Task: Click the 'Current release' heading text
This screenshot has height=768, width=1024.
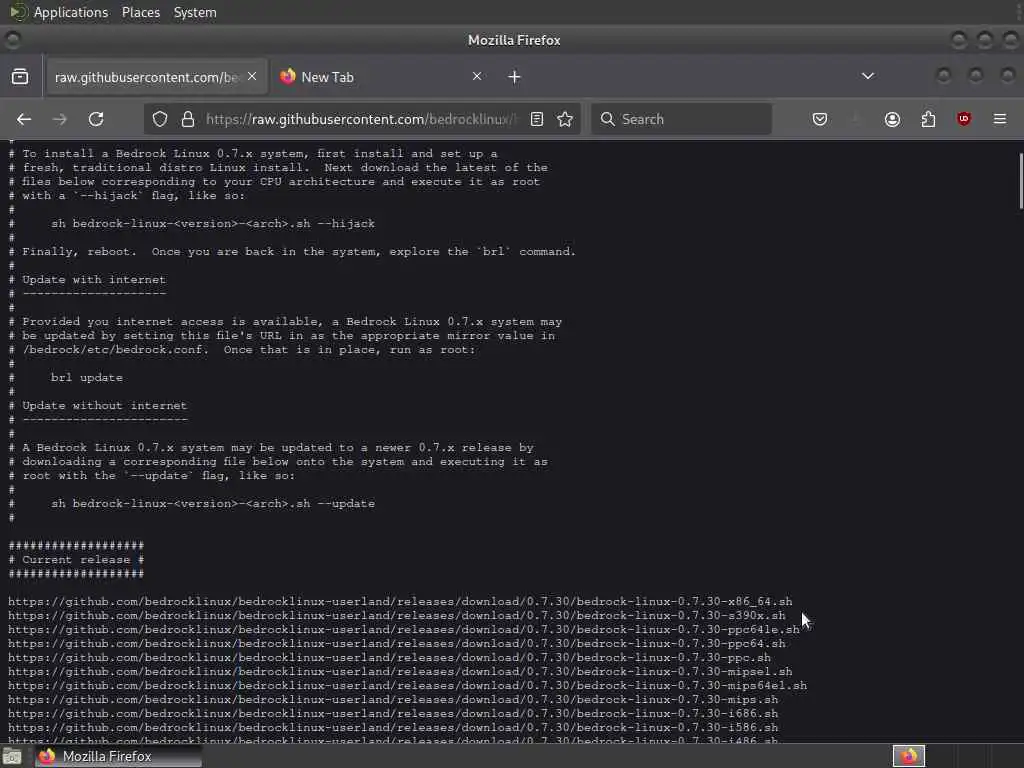Action: click(76, 560)
